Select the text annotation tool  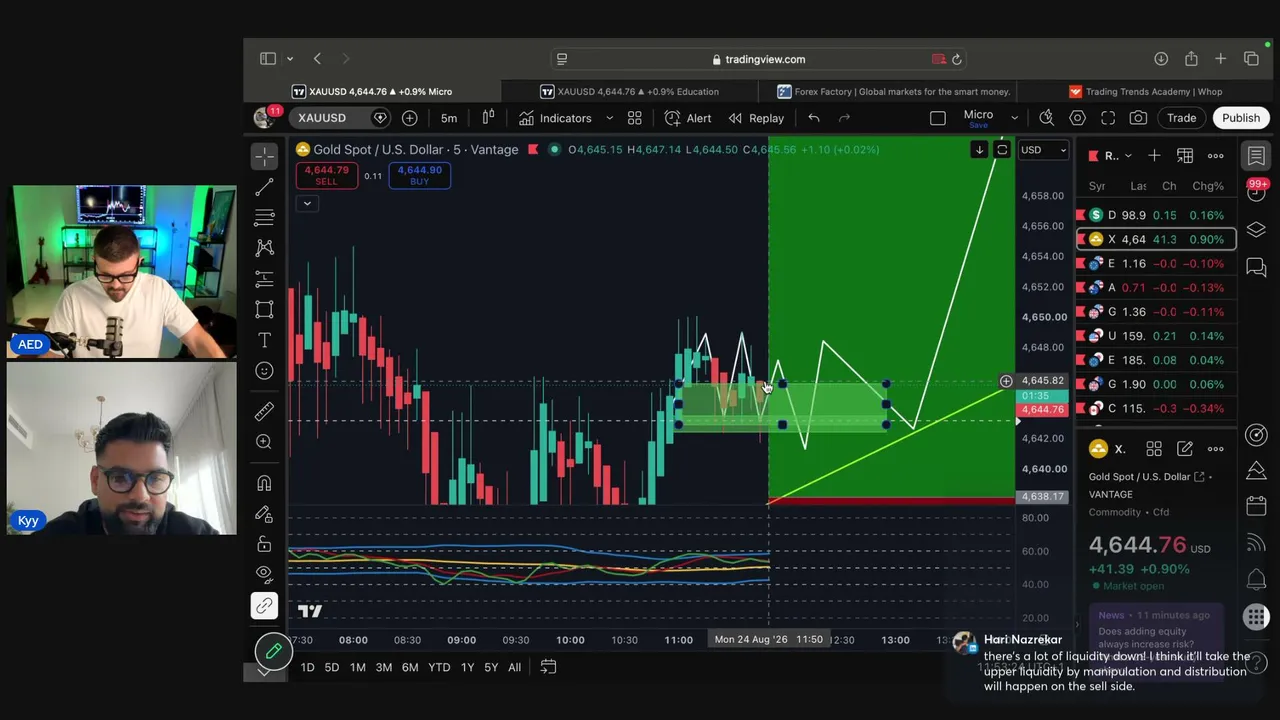pyautogui.click(x=265, y=340)
